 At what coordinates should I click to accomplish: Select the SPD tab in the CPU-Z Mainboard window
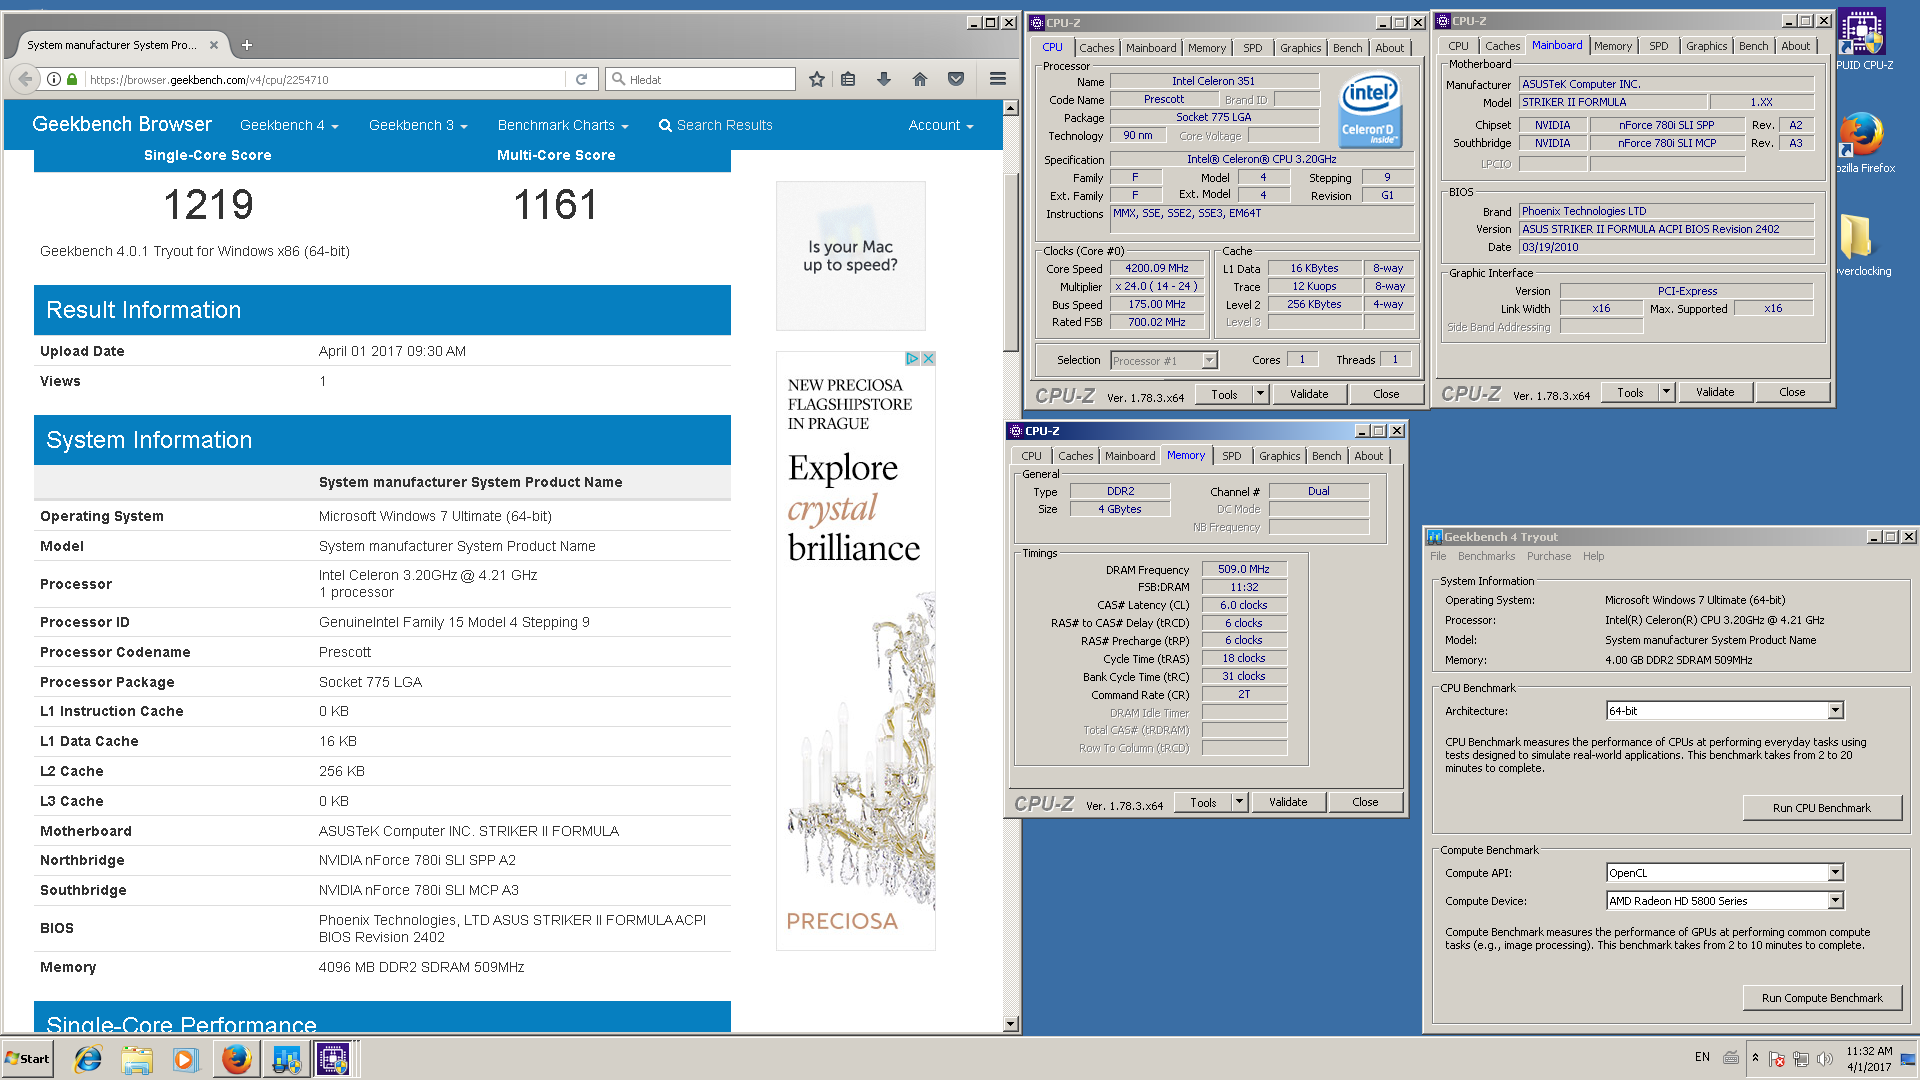pyautogui.click(x=1658, y=46)
